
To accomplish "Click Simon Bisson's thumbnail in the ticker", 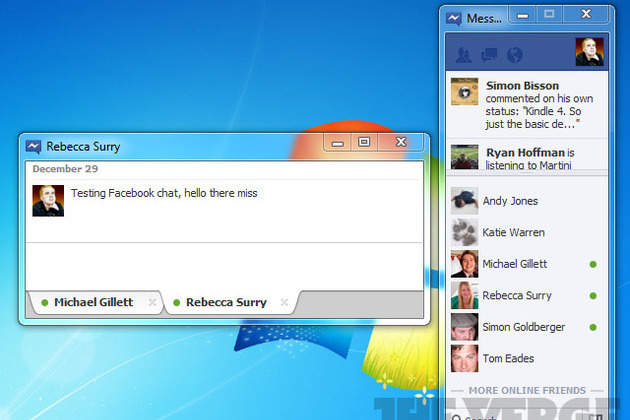I will (x=464, y=92).
